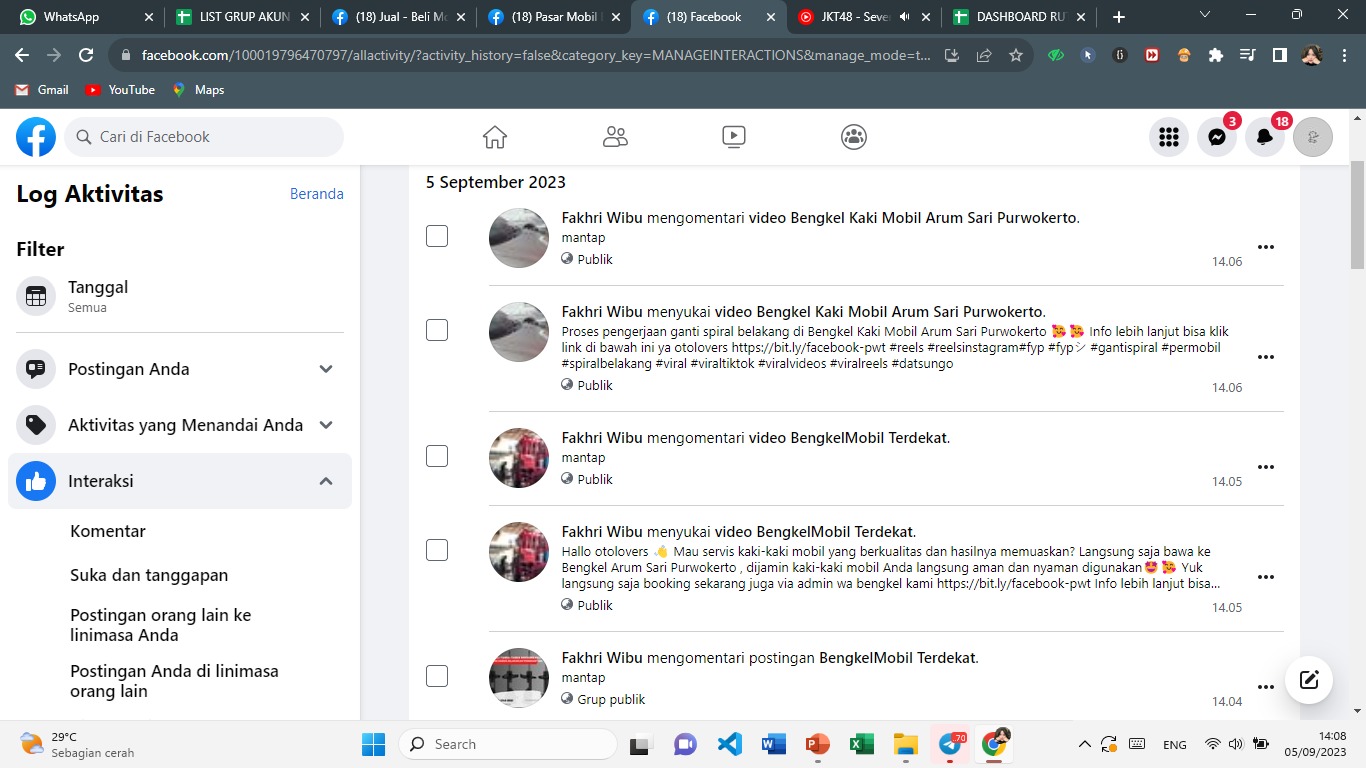1366x768 pixels.
Task: Open the Windows Start menu
Action: click(373, 744)
